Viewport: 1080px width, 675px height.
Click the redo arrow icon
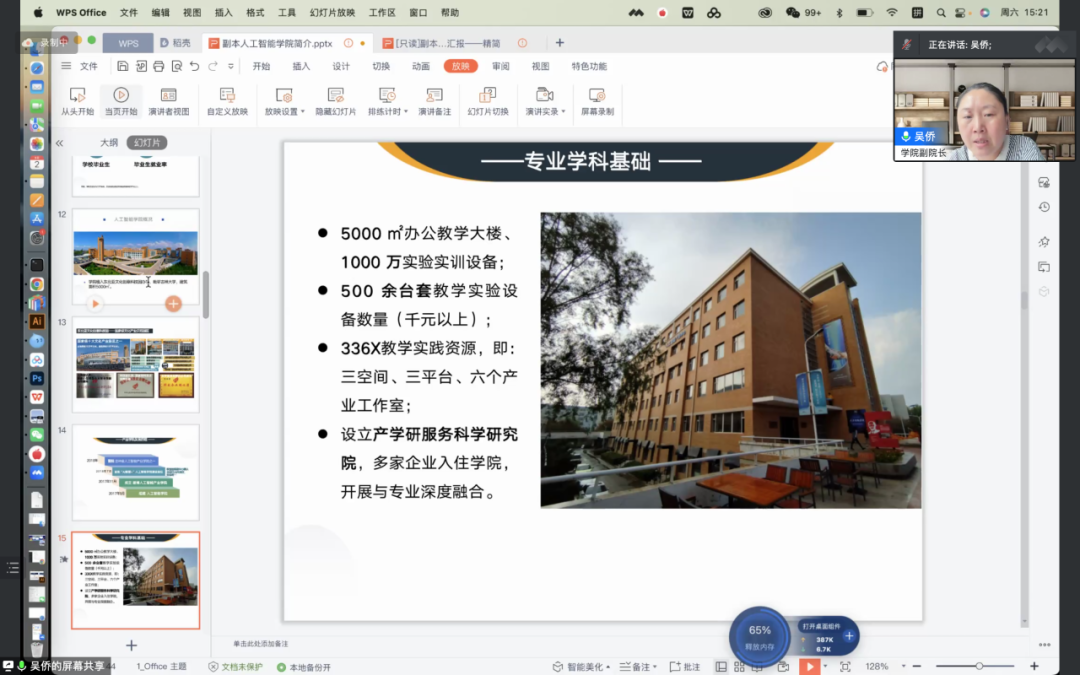pyautogui.click(x=213, y=66)
